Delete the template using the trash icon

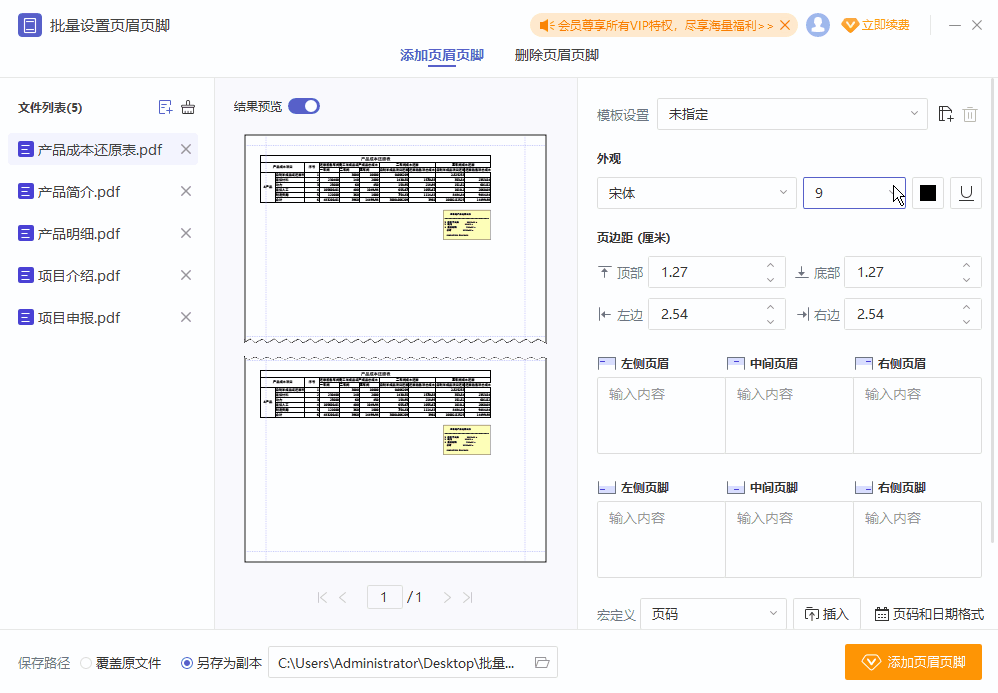tap(970, 114)
